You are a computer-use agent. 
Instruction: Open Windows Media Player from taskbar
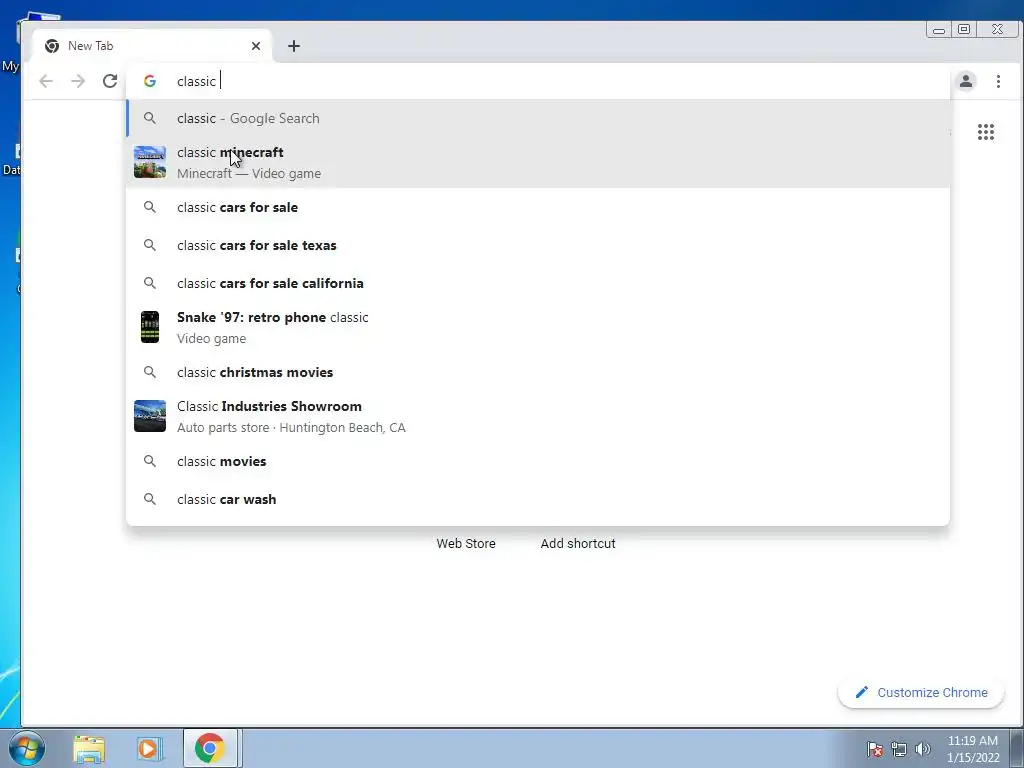(149, 748)
